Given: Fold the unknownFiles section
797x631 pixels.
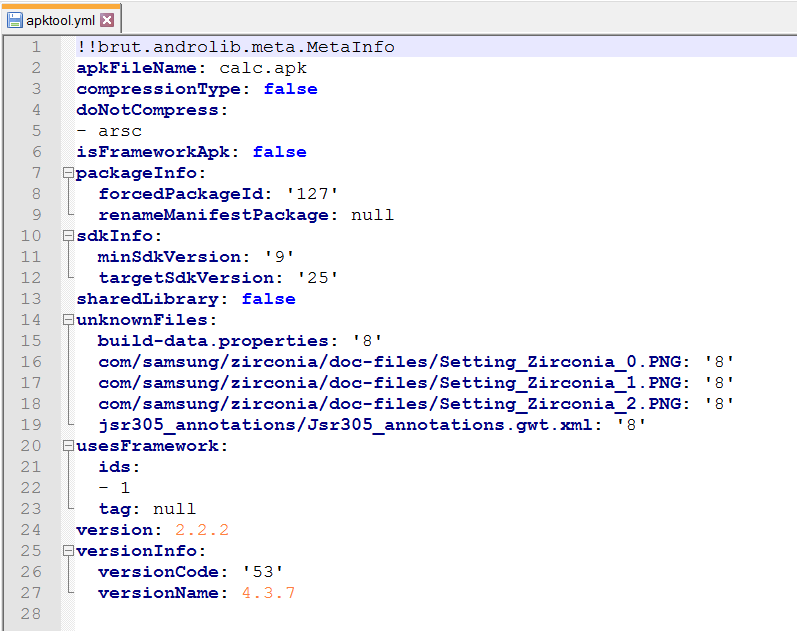Looking at the screenshot, I should click(x=68, y=320).
